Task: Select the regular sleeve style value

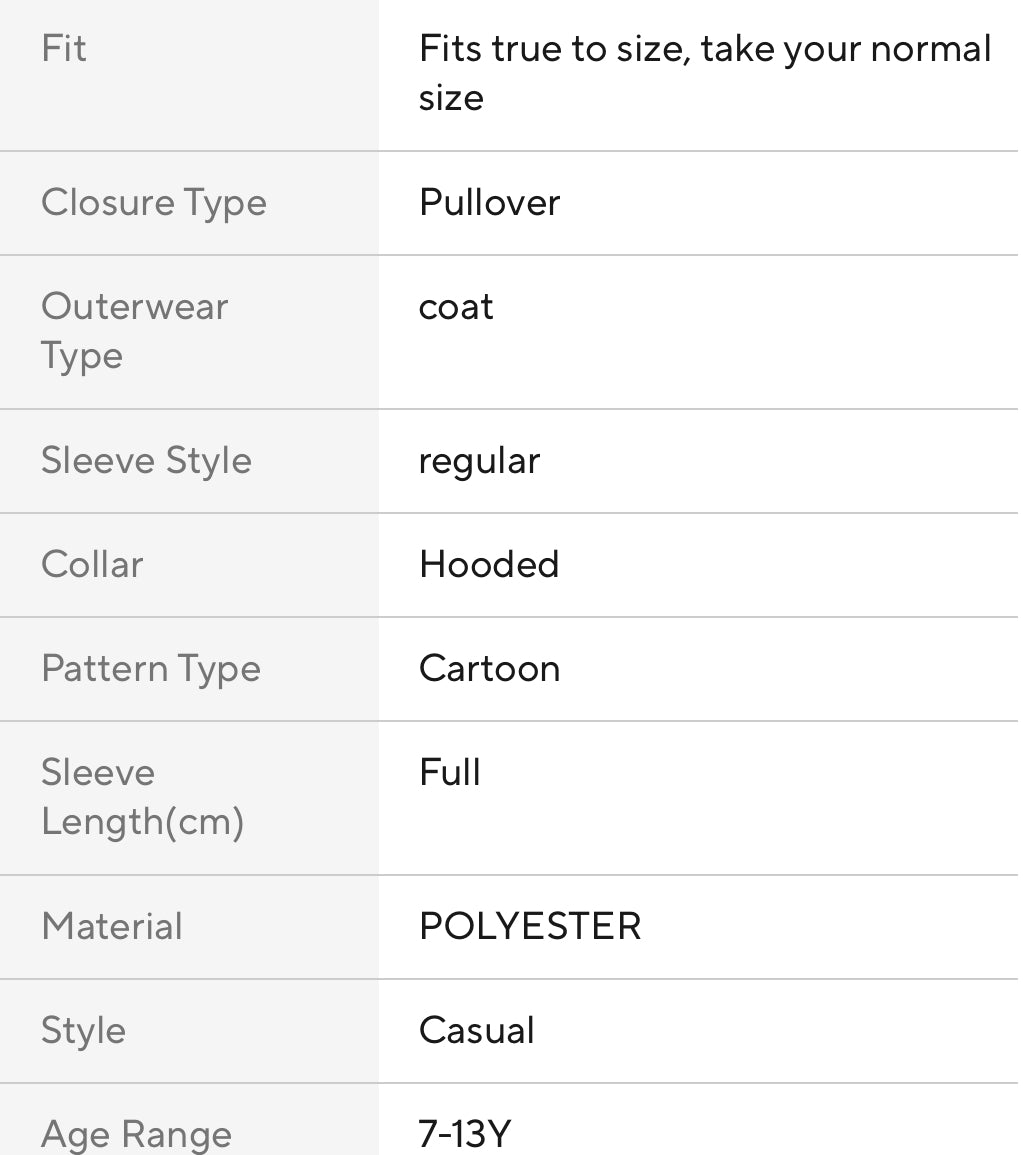Action: coord(480,461)
